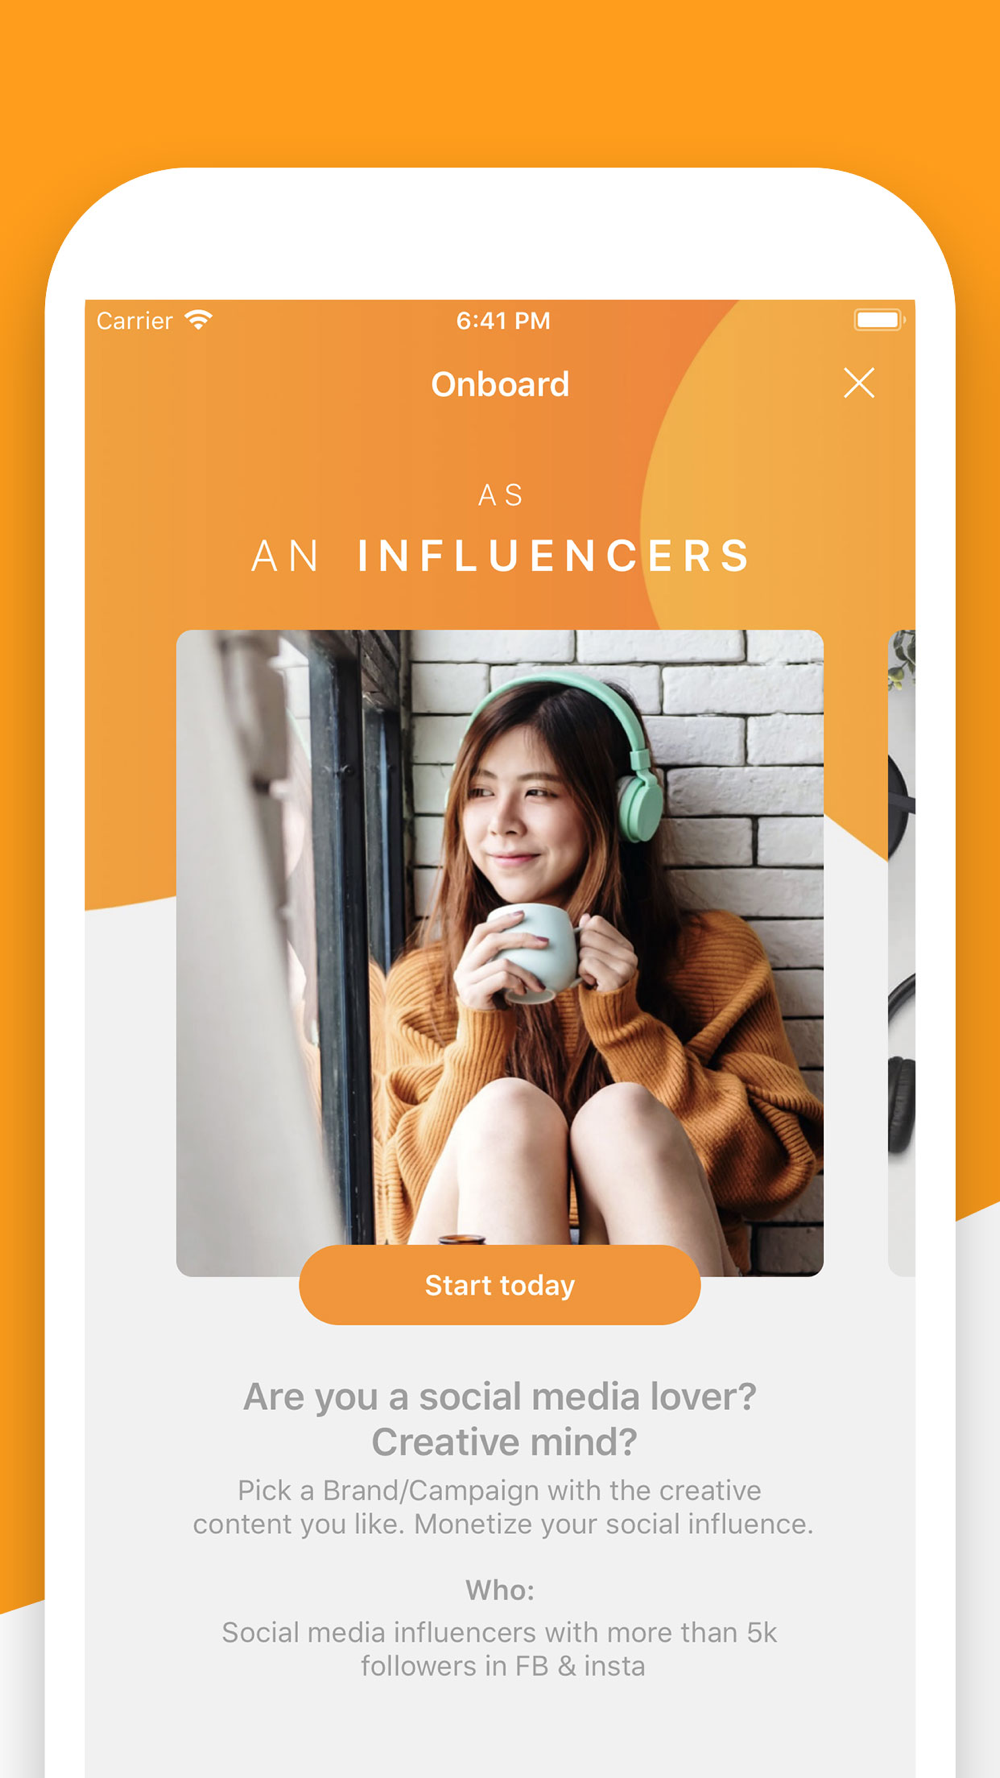The height and width of the screenshot is (1778, 1000).
Task: Tap the 'Creative mind?' headline line
Action: (x=504, y=1442)
